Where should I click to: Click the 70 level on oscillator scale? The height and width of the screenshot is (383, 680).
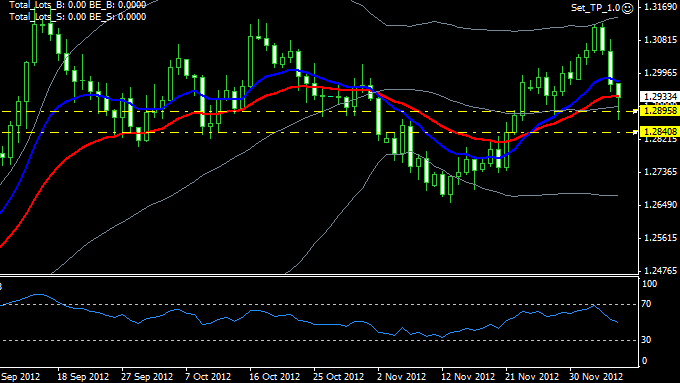coord(646,304)
